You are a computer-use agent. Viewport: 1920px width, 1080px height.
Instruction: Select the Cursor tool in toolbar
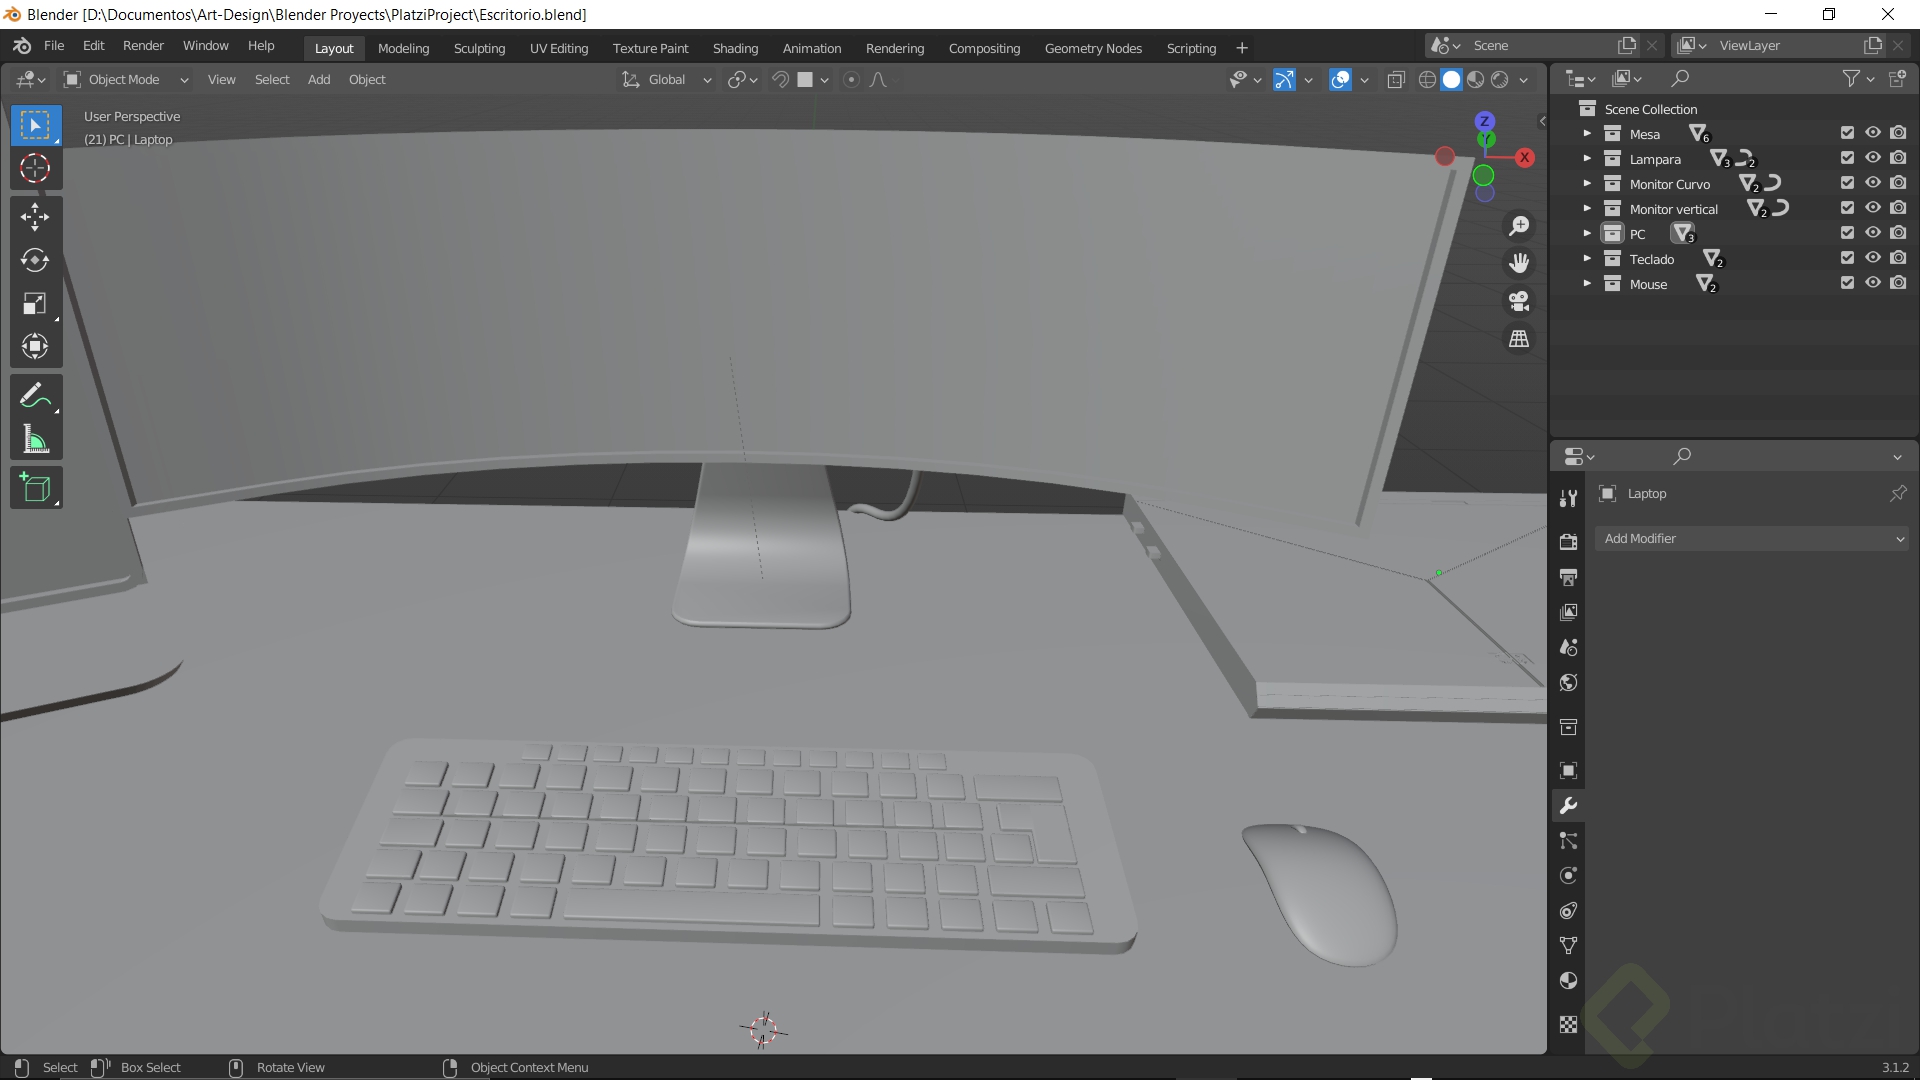[35, 168]
